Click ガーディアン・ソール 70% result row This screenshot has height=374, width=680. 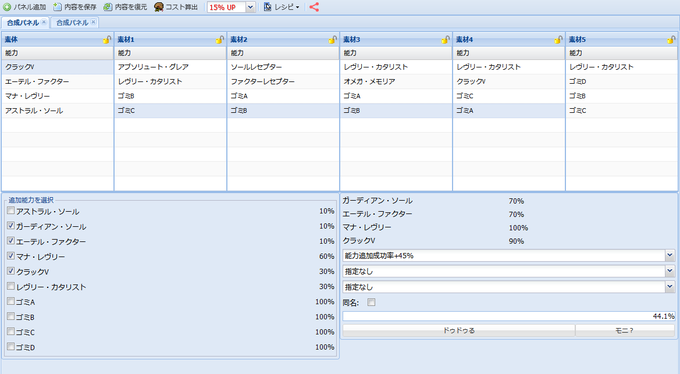coord(509,201)
